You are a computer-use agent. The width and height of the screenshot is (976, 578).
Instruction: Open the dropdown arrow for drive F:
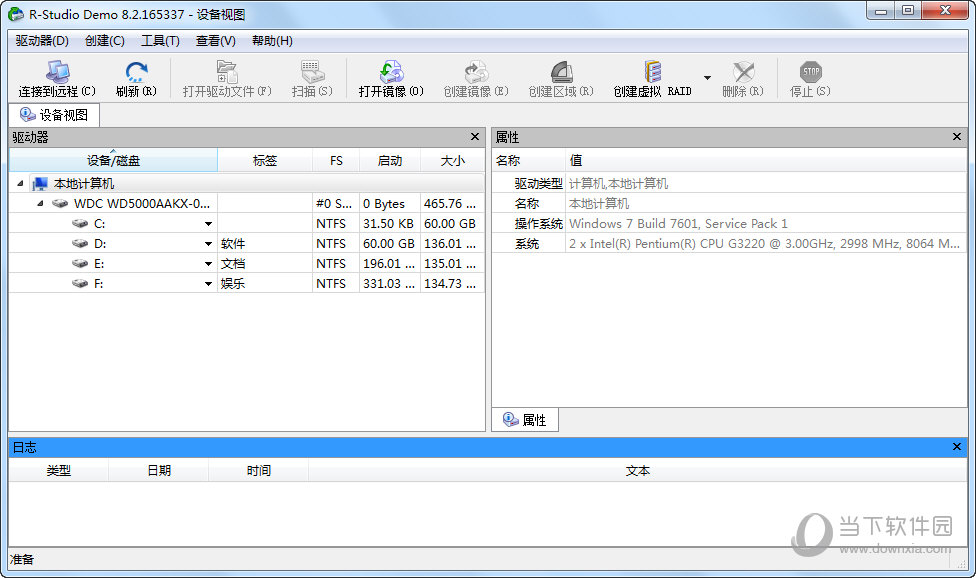coord(209,284)
